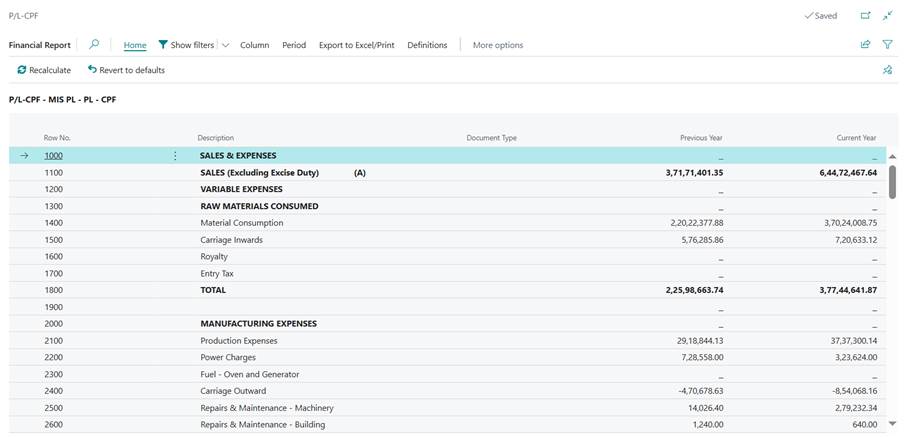Click the personalize icon below the filter
The image size is (904, 437).
(x=887, y=70)
